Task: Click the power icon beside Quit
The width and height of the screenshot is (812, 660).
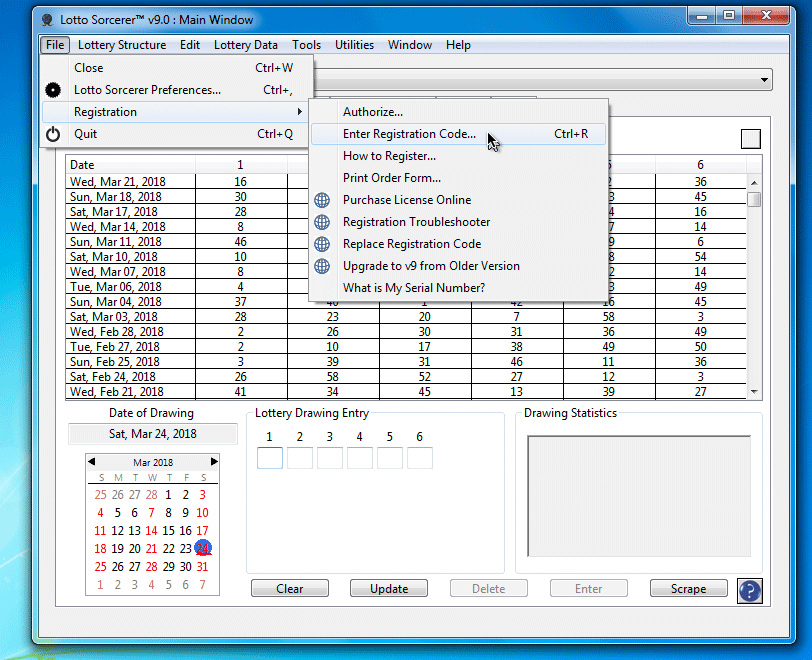Action: [53, 134]
